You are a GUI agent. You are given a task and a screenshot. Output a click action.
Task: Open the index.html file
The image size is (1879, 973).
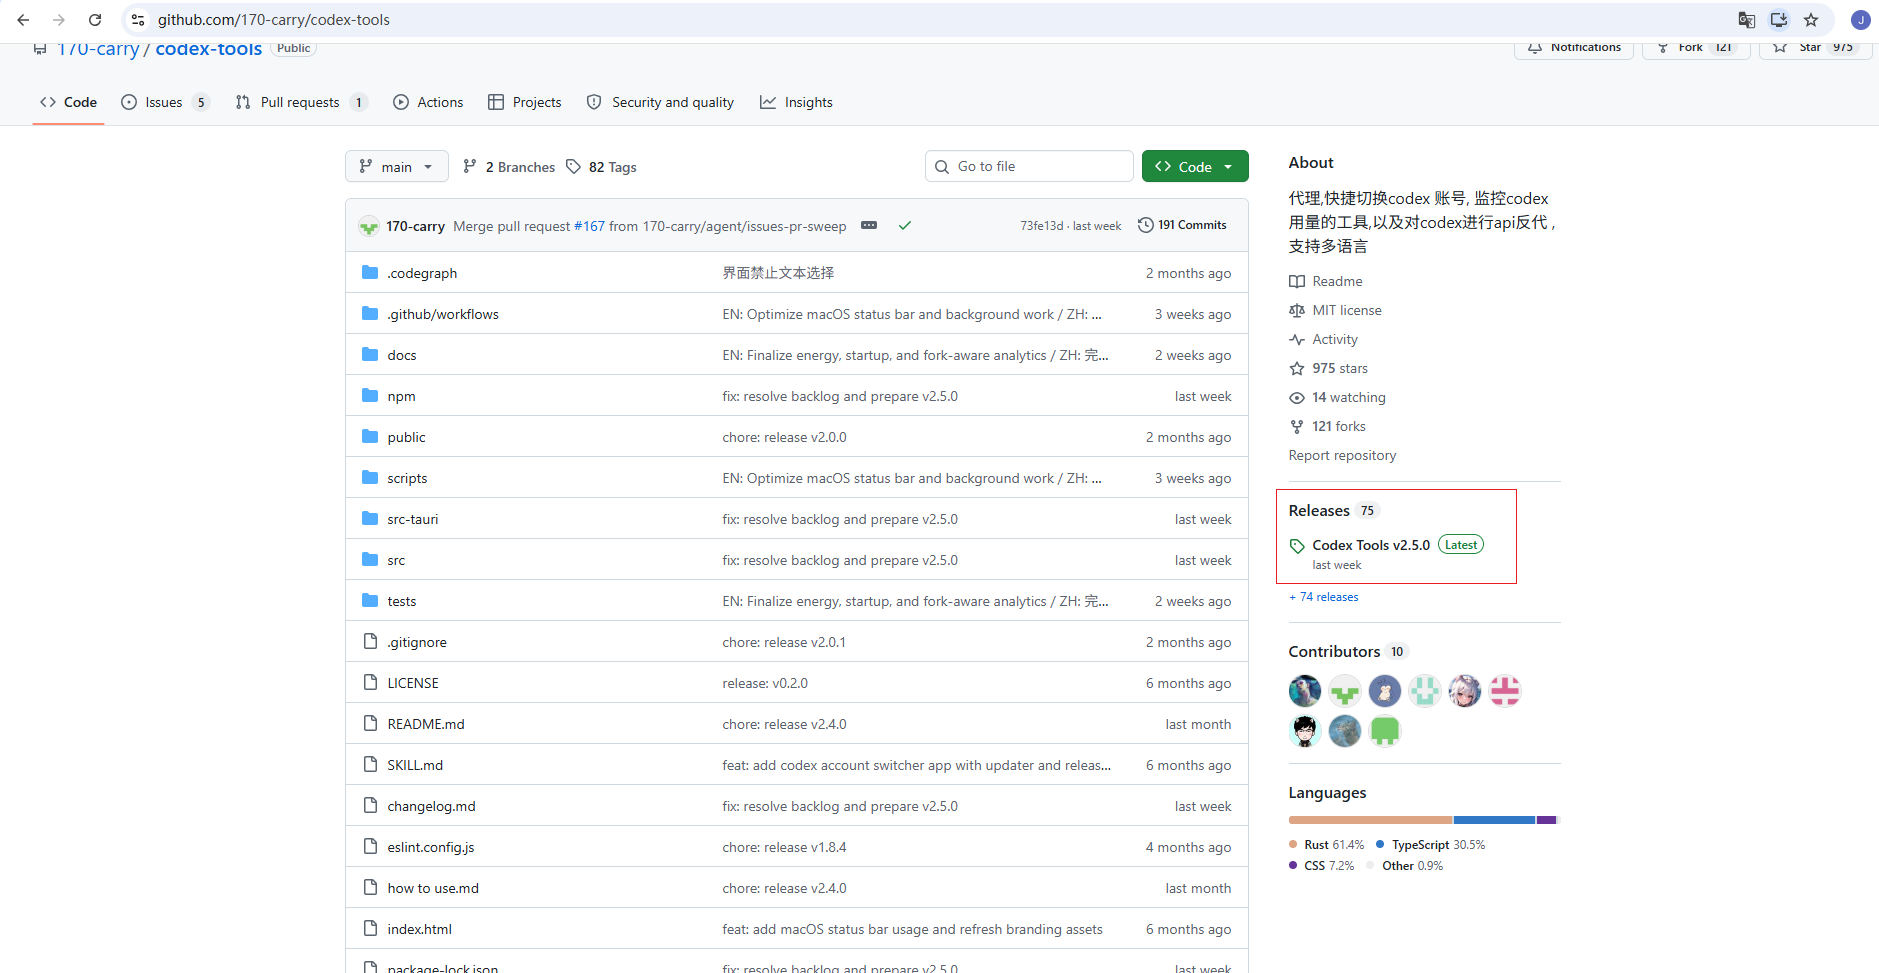coord(420,929)
